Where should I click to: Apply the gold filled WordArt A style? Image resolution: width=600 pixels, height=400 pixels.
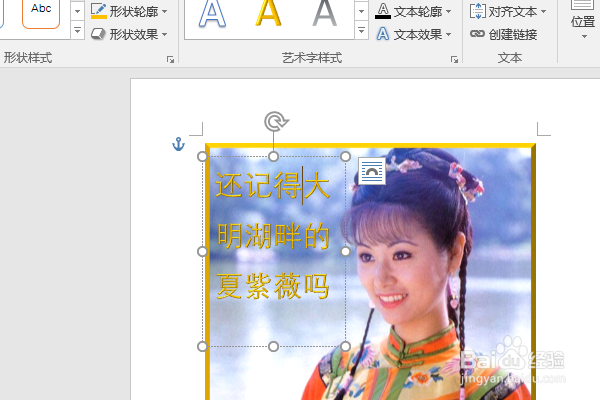tap(268, 13)
